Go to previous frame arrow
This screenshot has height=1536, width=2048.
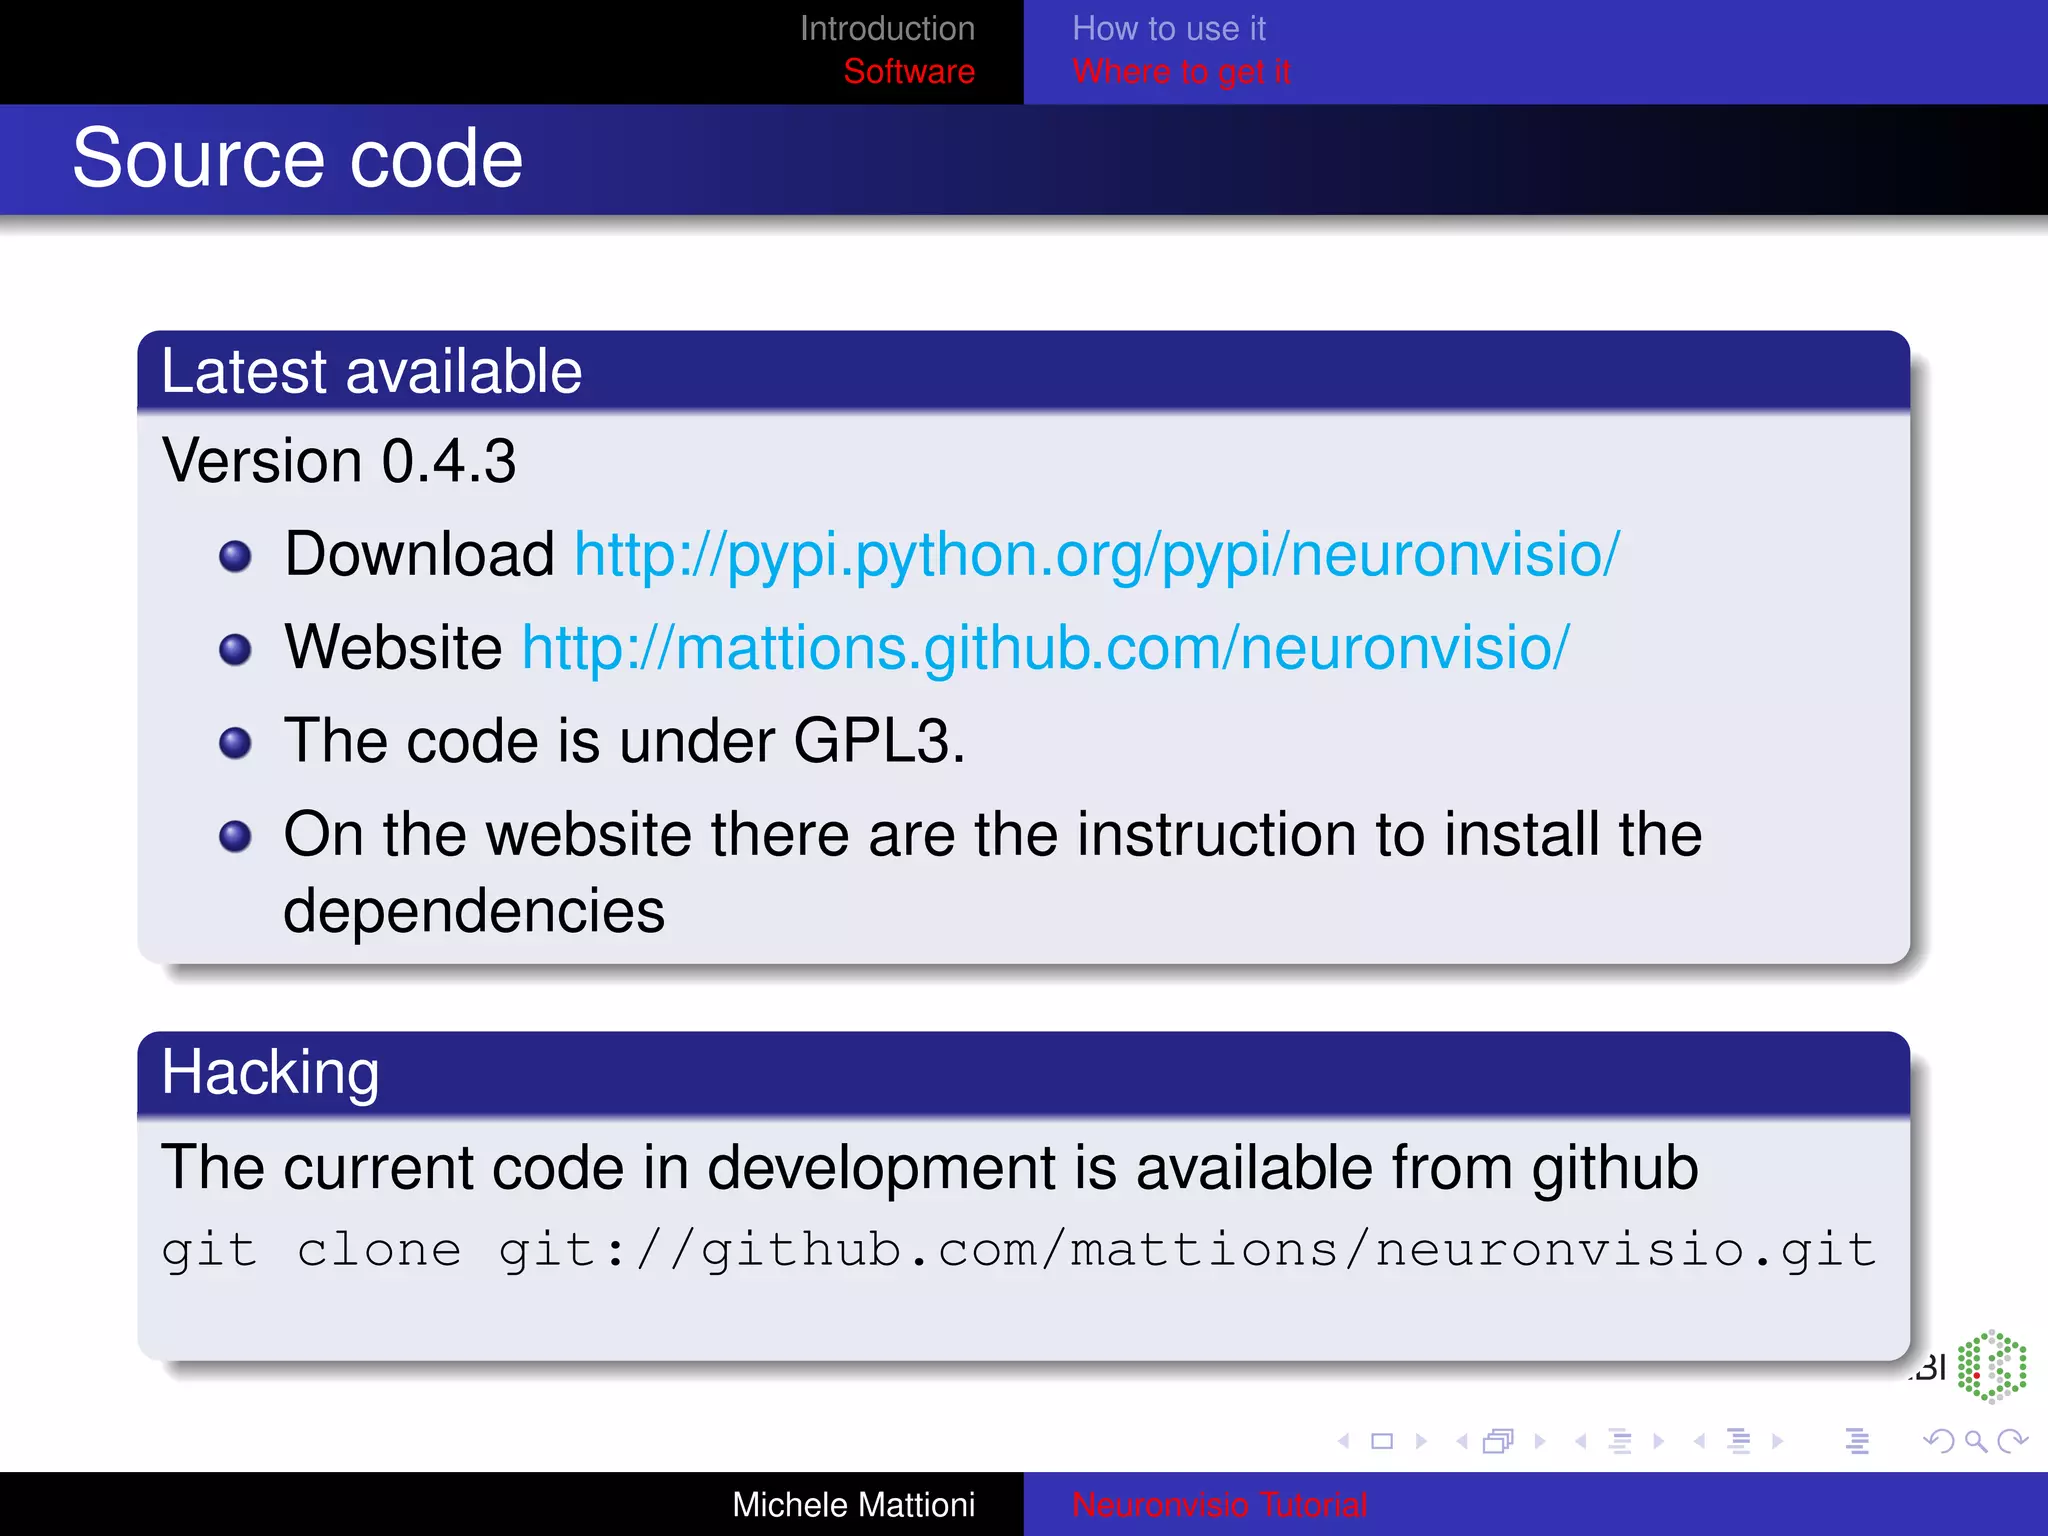click(1462, 1441)
